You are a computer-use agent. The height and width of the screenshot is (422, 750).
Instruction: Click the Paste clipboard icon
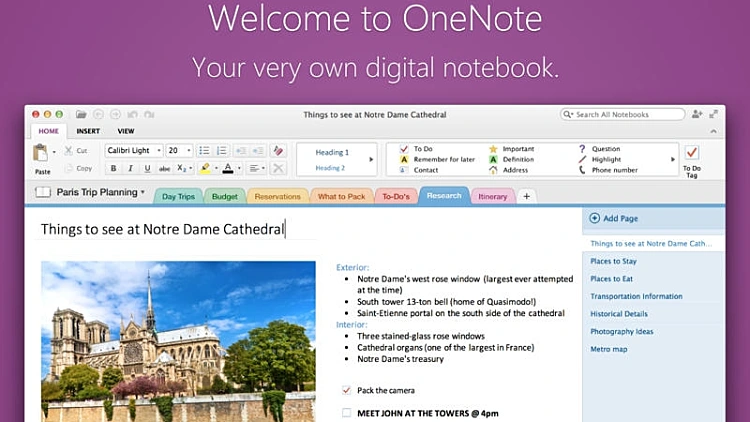(x=41, y=153)
